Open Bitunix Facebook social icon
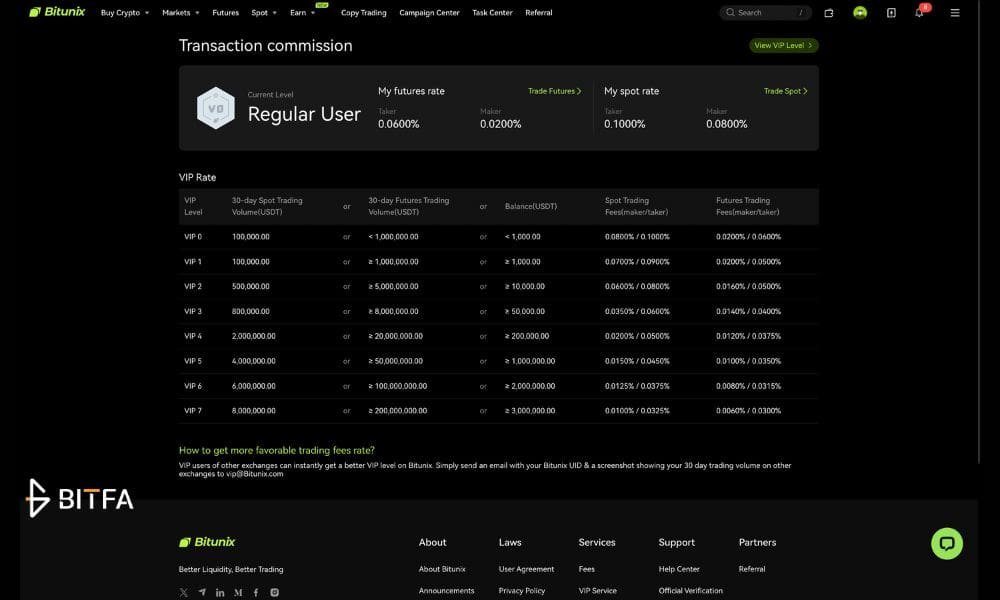 click(x=256, y=592)
